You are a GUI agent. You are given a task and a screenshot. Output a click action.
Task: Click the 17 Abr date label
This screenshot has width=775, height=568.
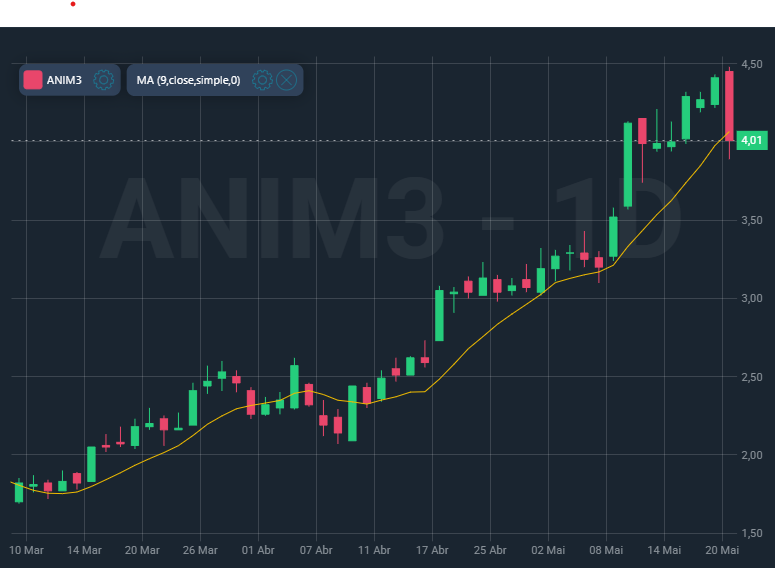click(432, 550)
